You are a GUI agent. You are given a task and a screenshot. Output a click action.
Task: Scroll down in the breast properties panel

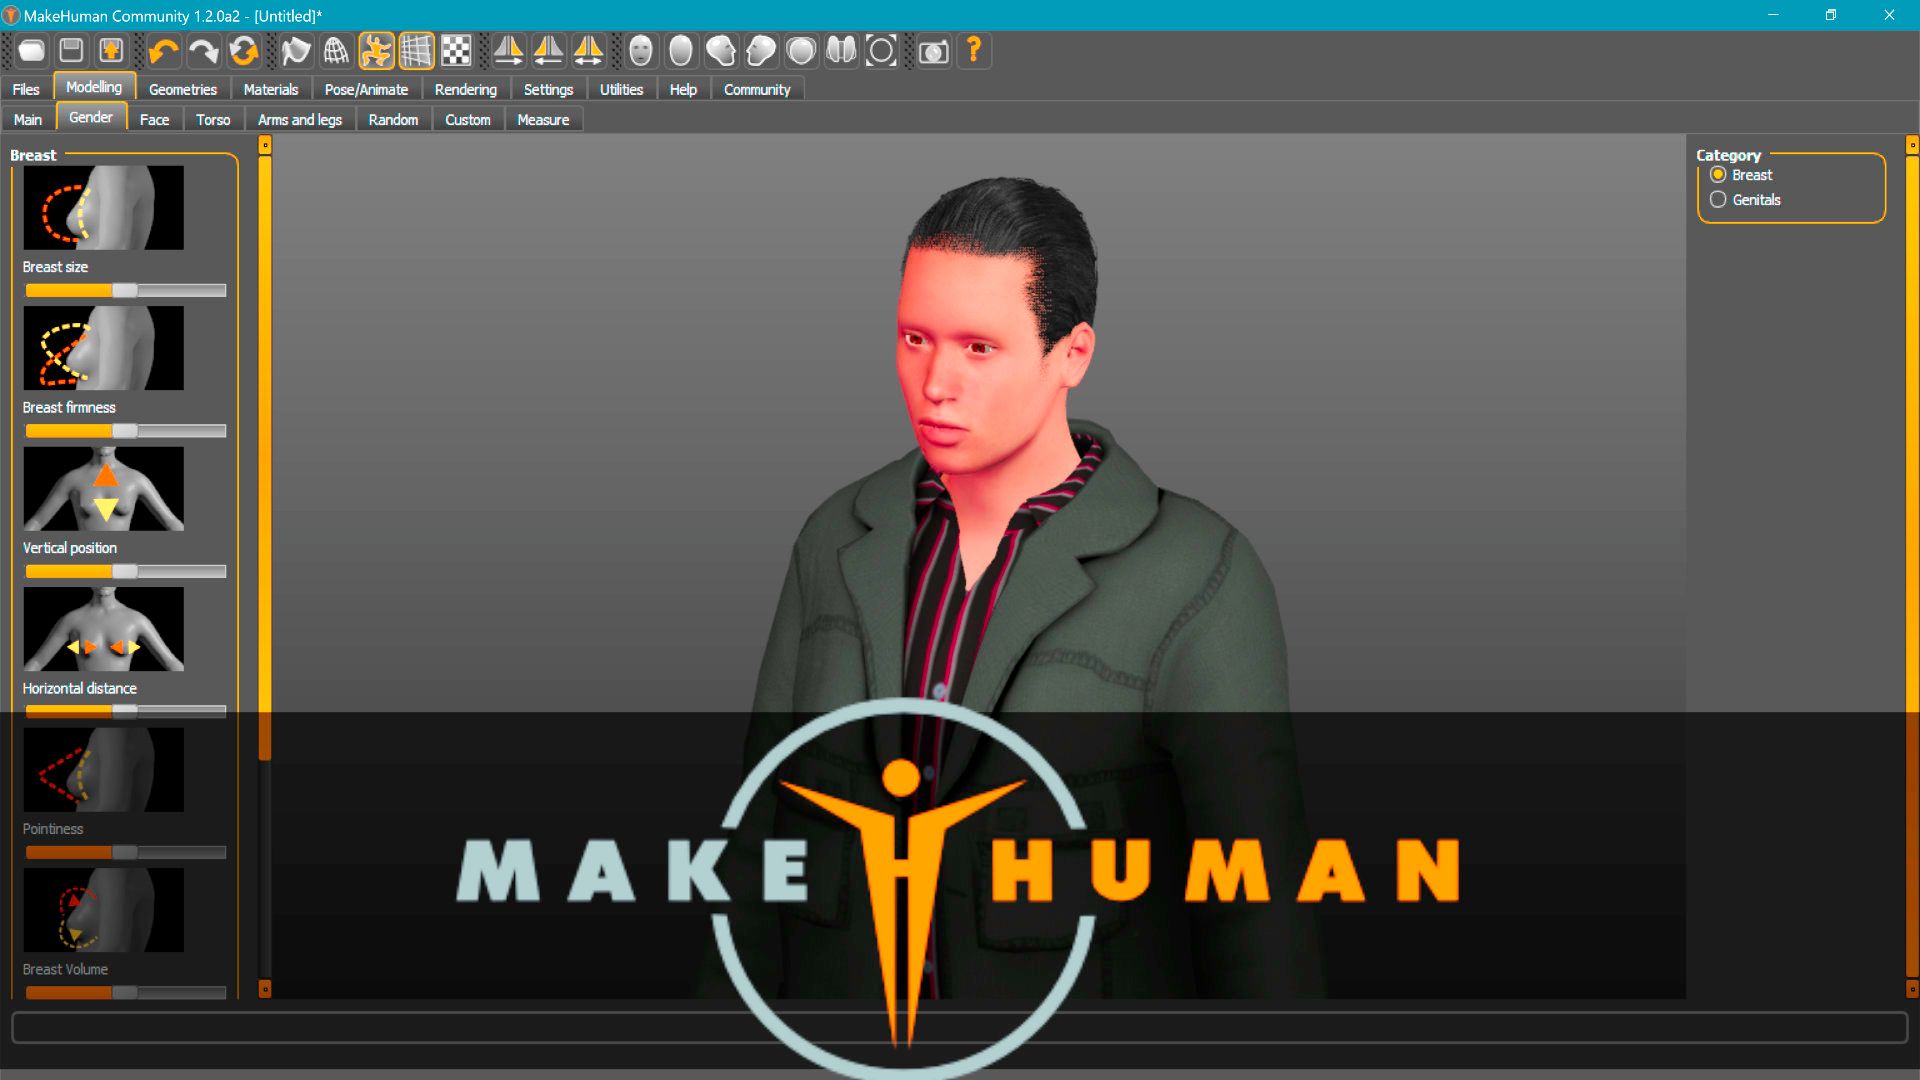[x=262, y=989]
